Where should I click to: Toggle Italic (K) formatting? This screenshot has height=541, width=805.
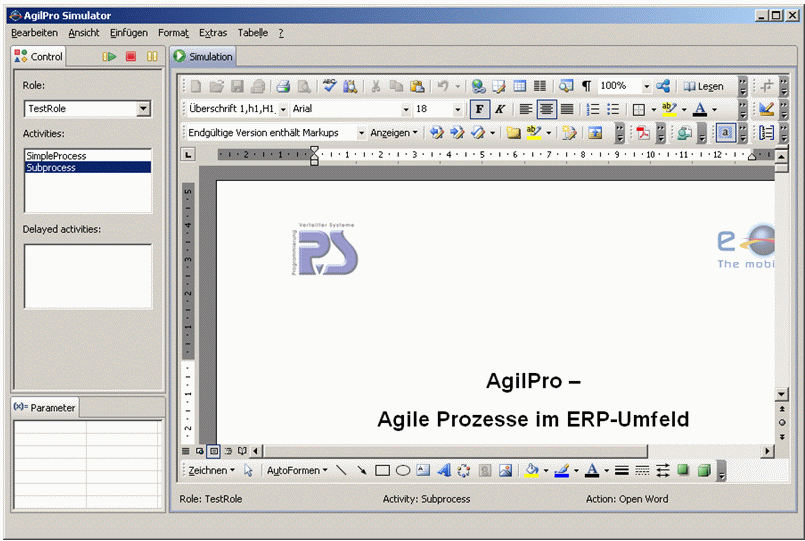500,109
